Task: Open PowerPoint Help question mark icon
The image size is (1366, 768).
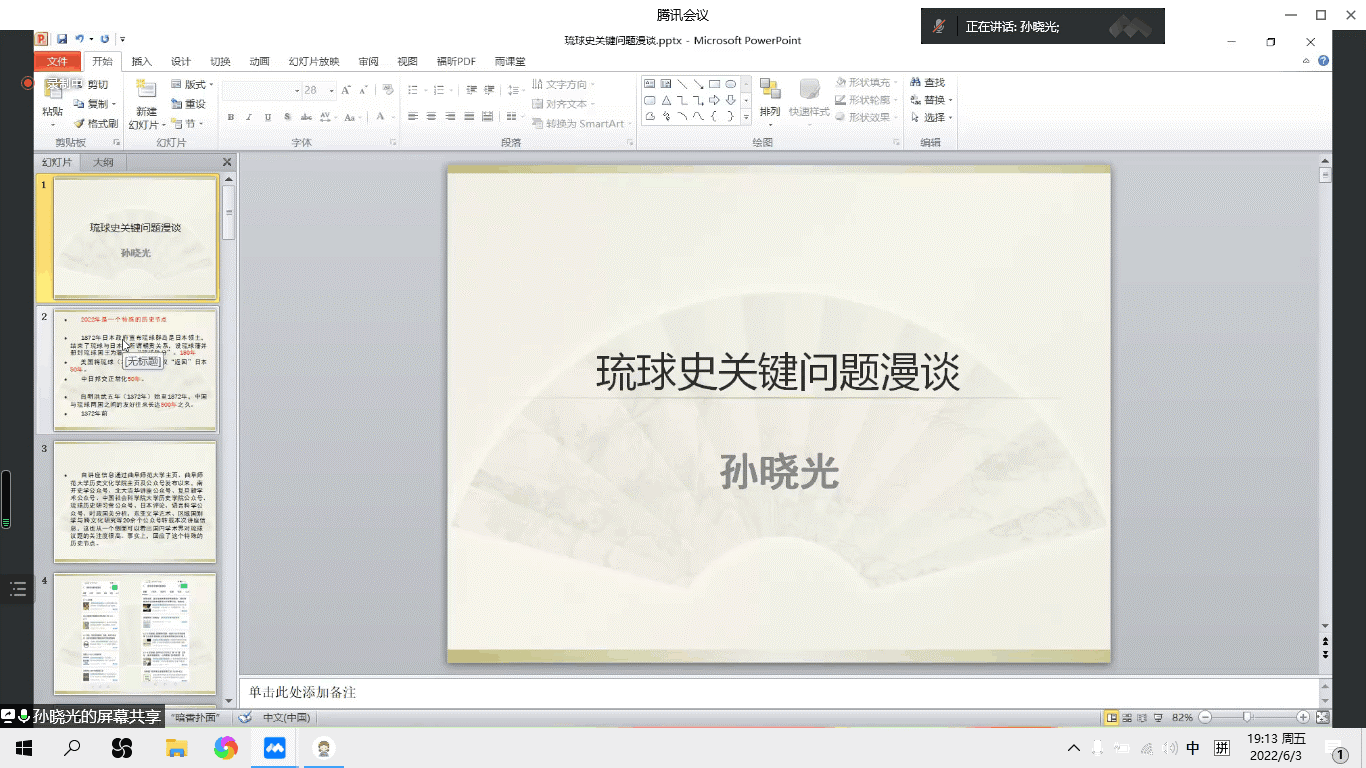Action: coord(1324,61)
